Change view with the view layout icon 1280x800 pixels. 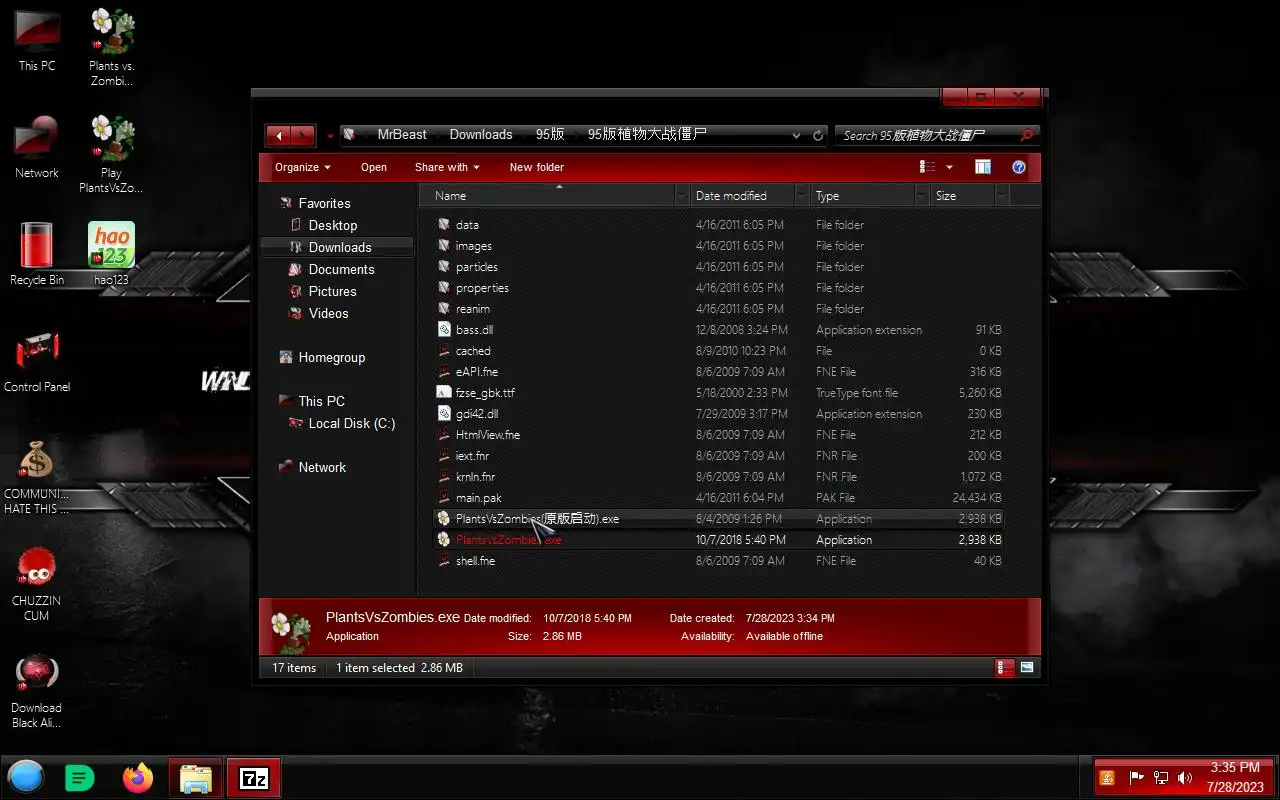[927, 167]
